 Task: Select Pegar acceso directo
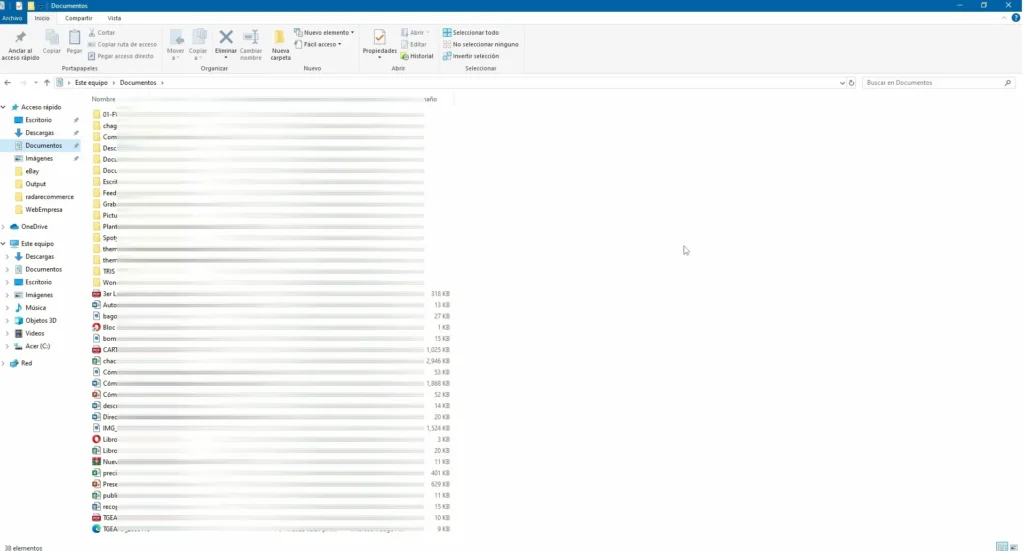(x=121, y=56)
